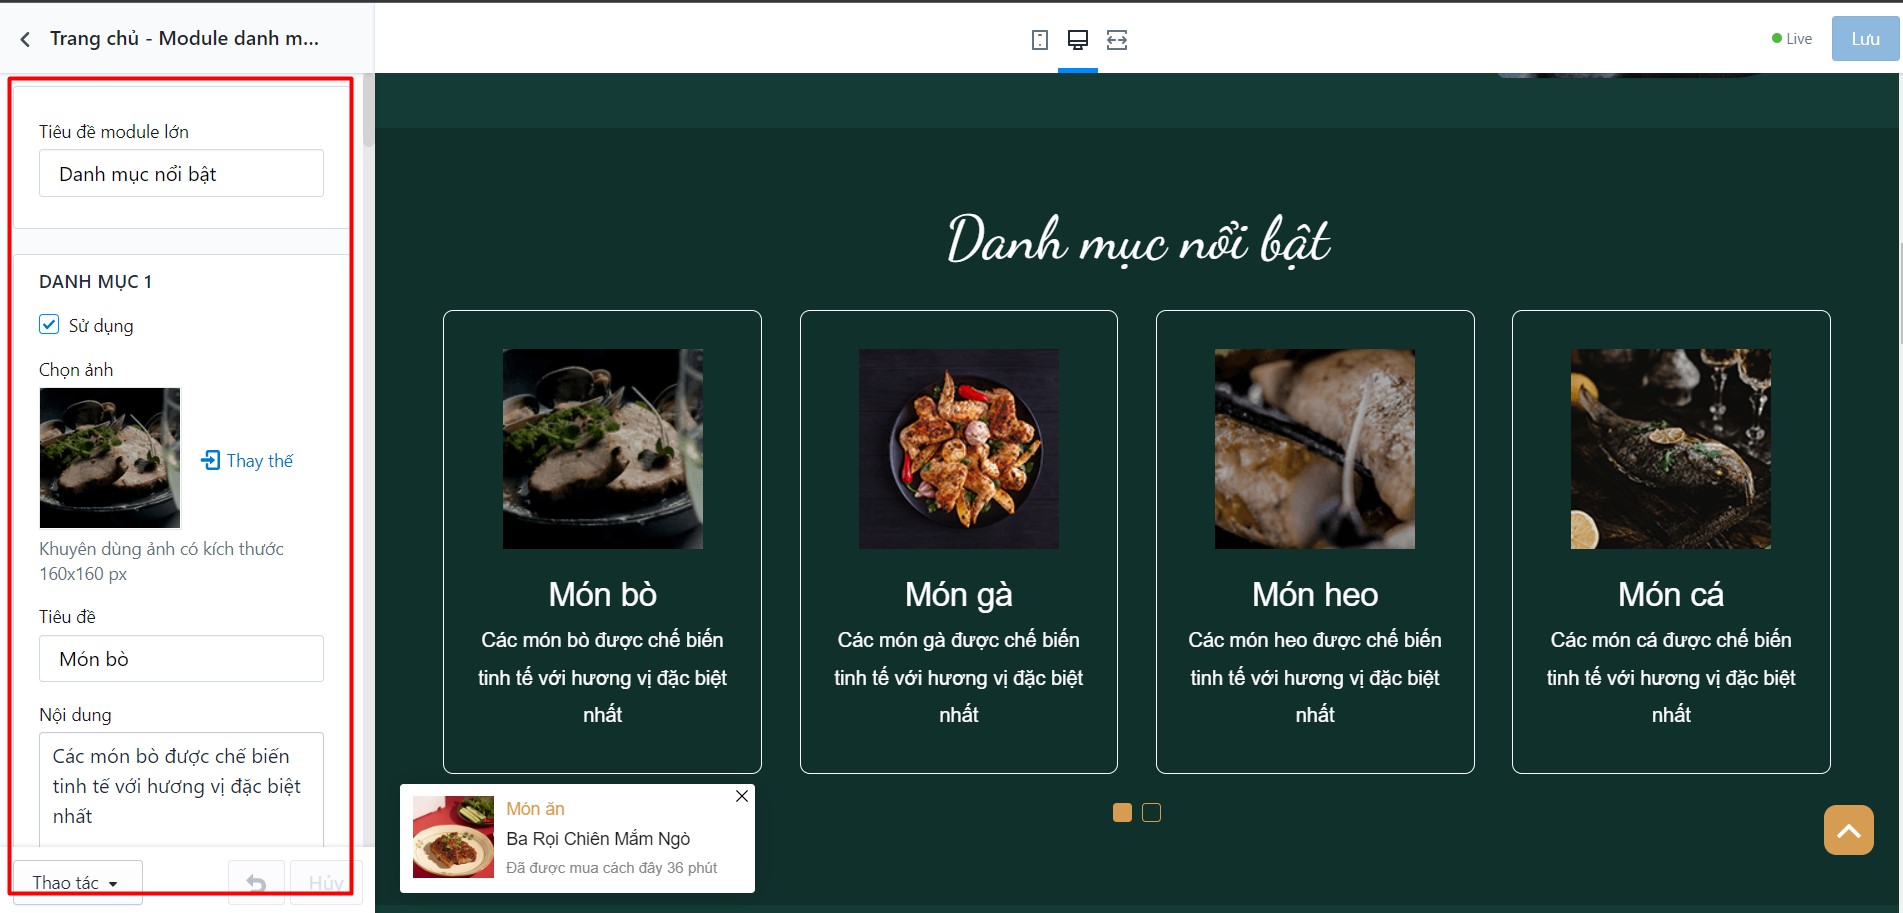The width and height of the screenshot is (1903, 913).
Task: Close the Ba Rọi Chiên Mắm Ngò popup
Action: pyautogui.click(x=742, y=796)
